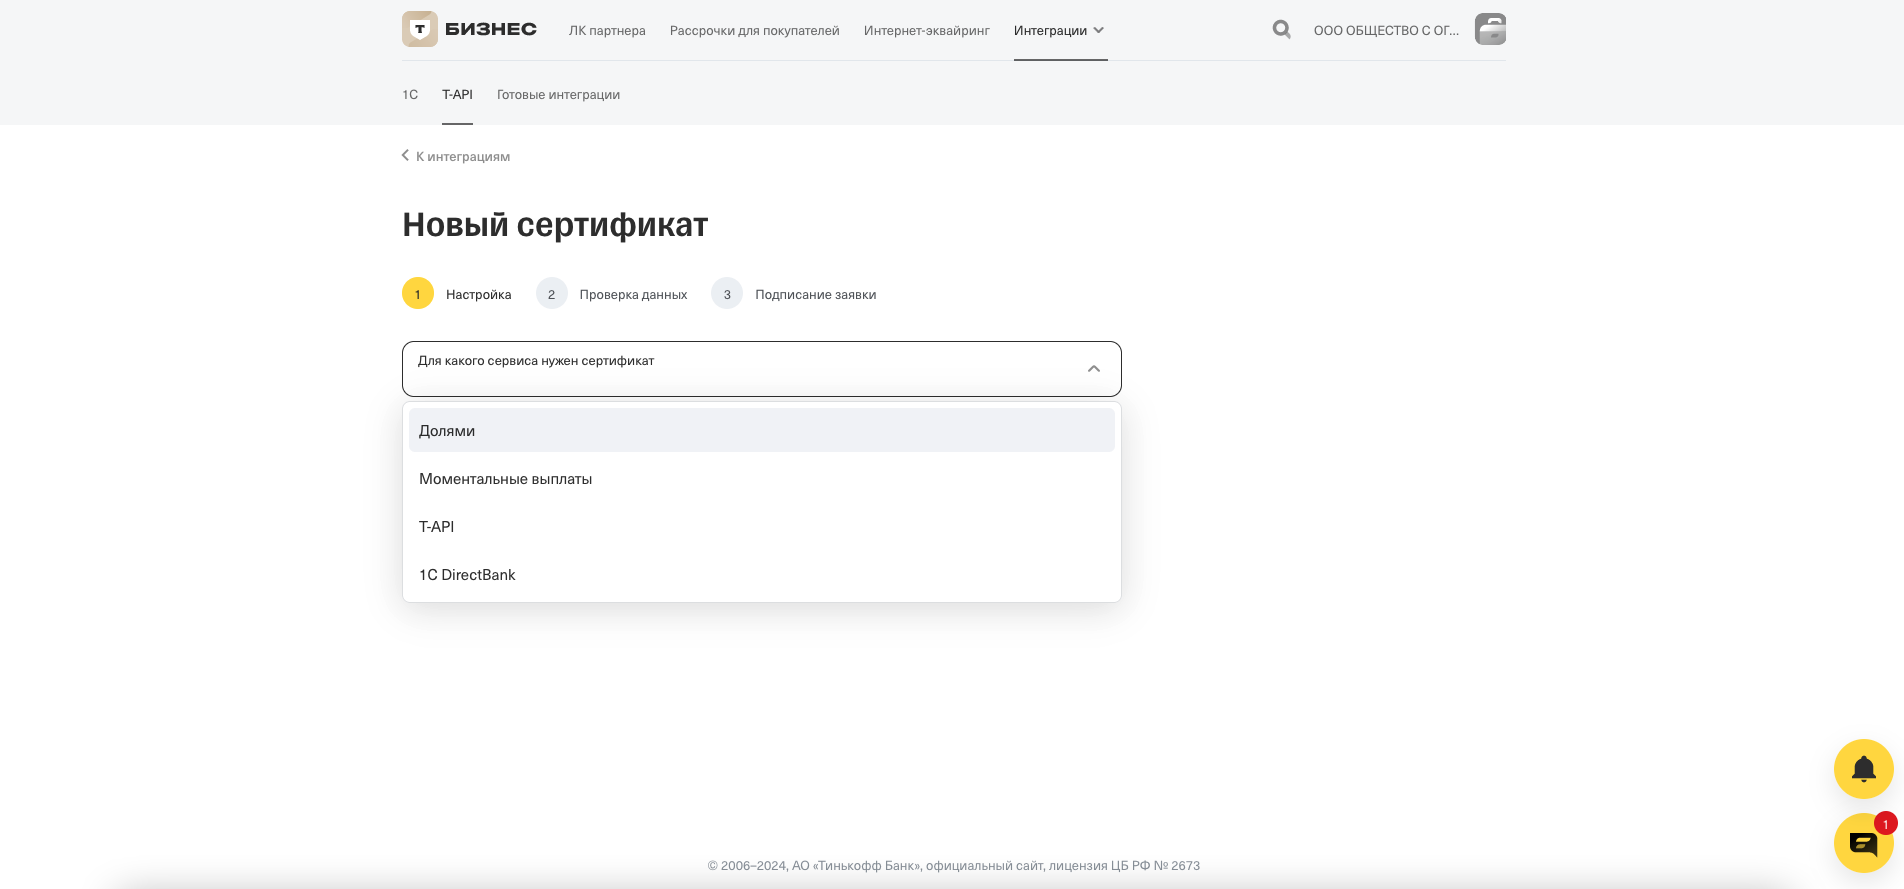Click step 2 Проверка данных indicator
This screenshot has width=1904, height=889.
[612, 293]
